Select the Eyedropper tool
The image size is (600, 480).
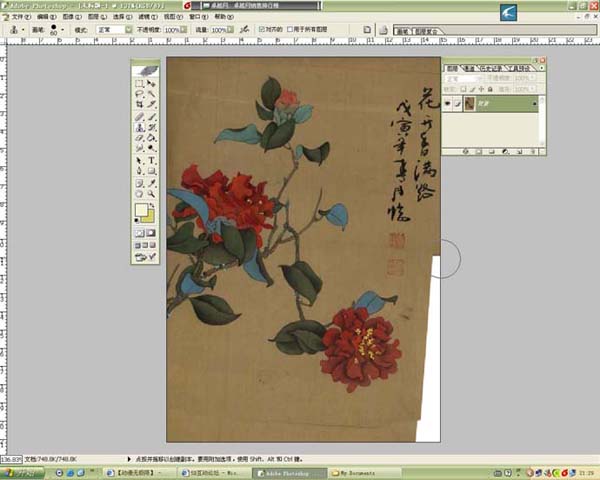[152, 183]
